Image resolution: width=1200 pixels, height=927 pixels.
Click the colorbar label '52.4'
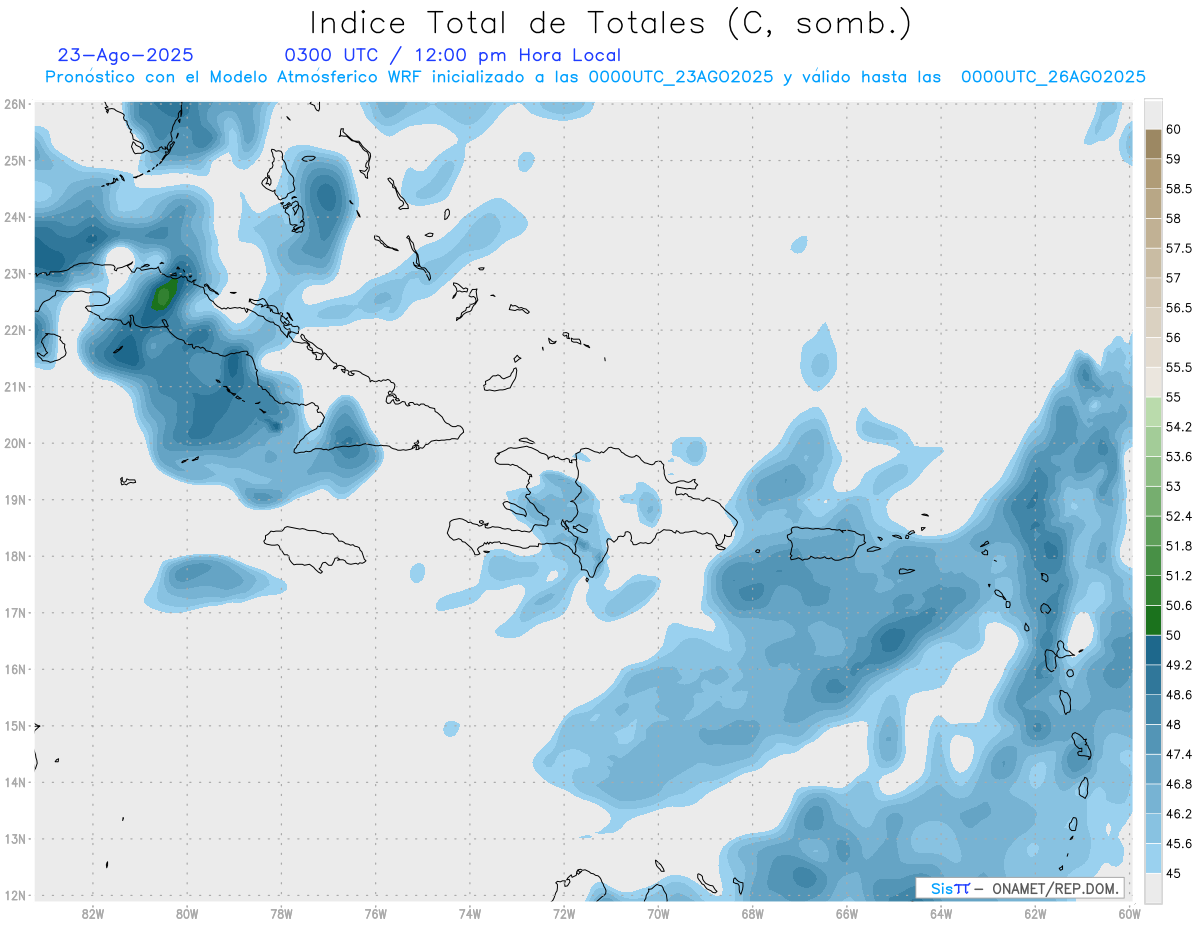tap(1178, 516)
